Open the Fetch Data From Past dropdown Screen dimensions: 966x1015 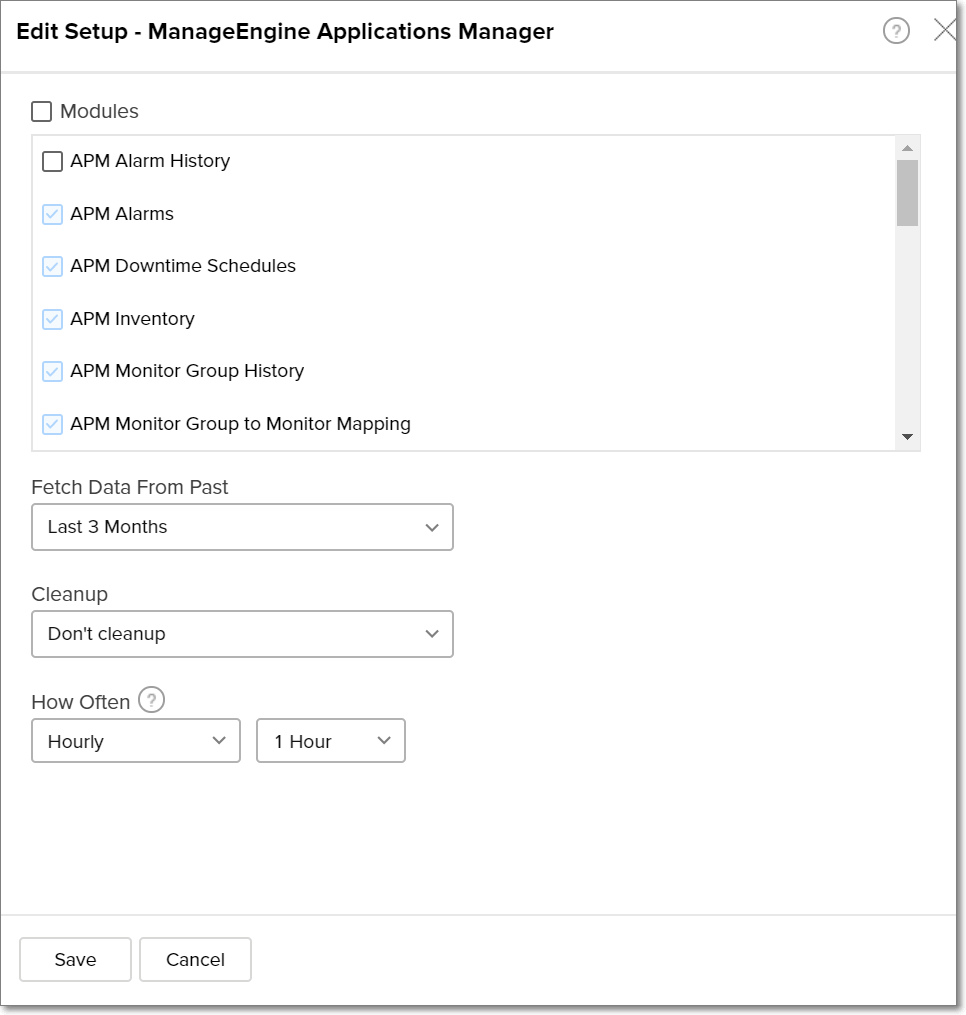[x=242, y=527]
